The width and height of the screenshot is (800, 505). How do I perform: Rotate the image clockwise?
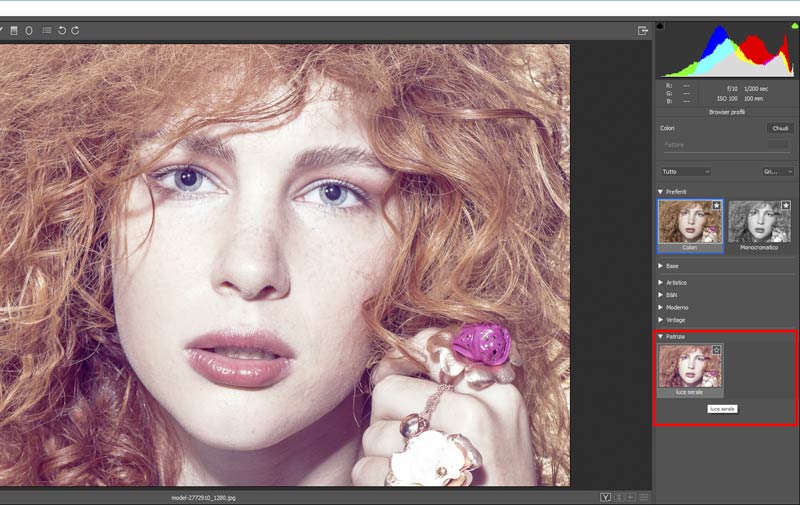coord(75,31)
